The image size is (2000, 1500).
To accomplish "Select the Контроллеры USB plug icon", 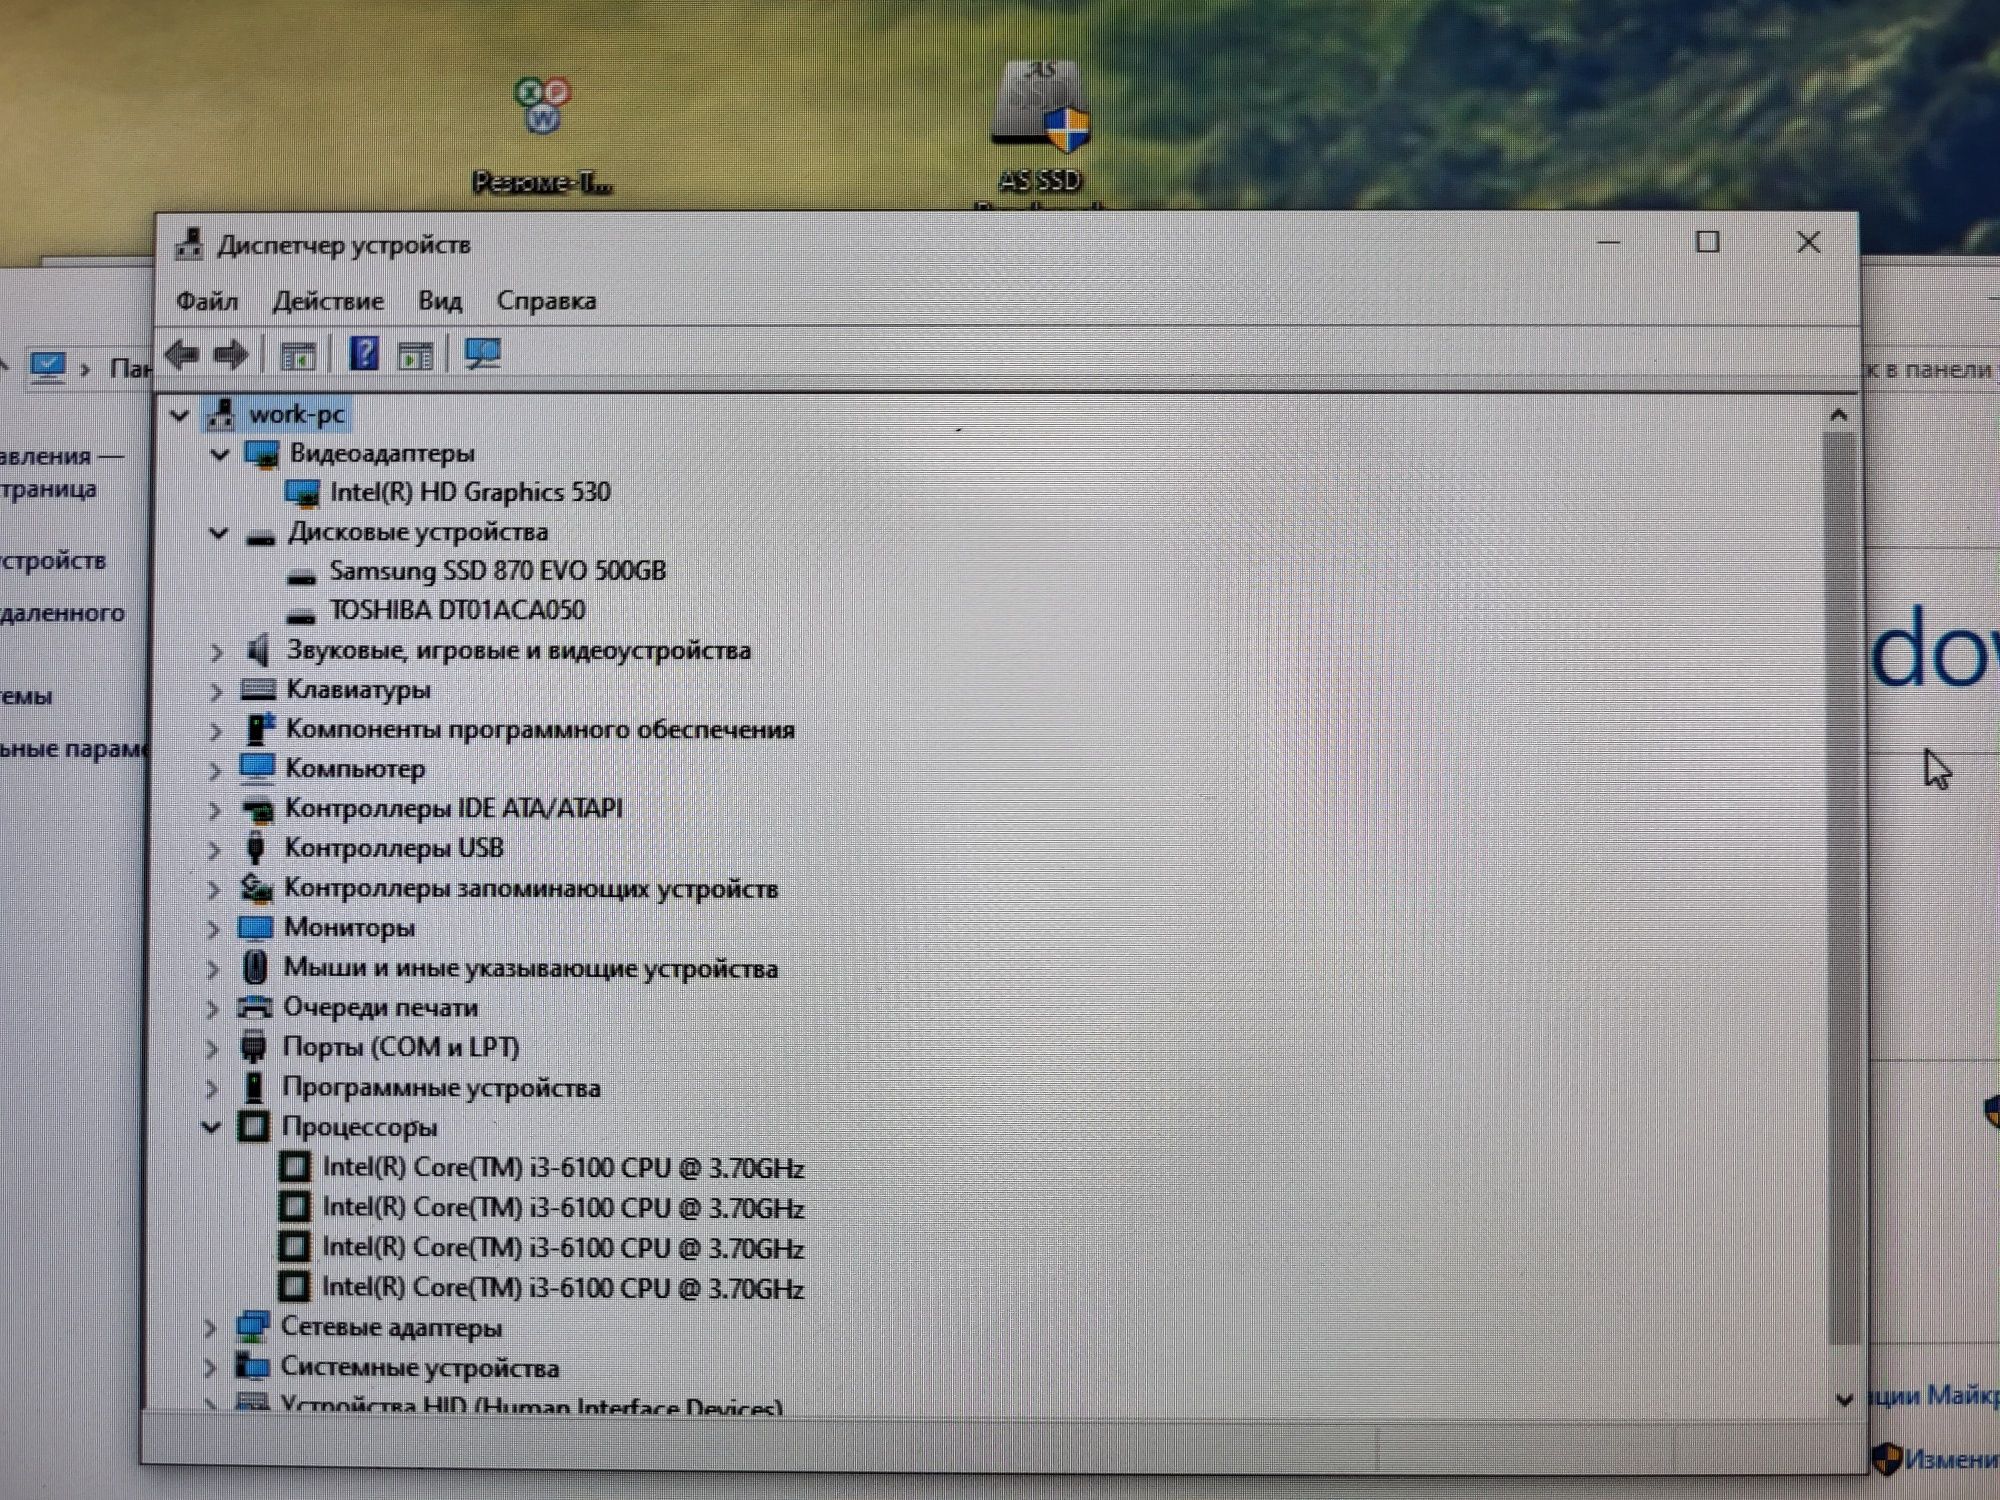I will (255, 848).
